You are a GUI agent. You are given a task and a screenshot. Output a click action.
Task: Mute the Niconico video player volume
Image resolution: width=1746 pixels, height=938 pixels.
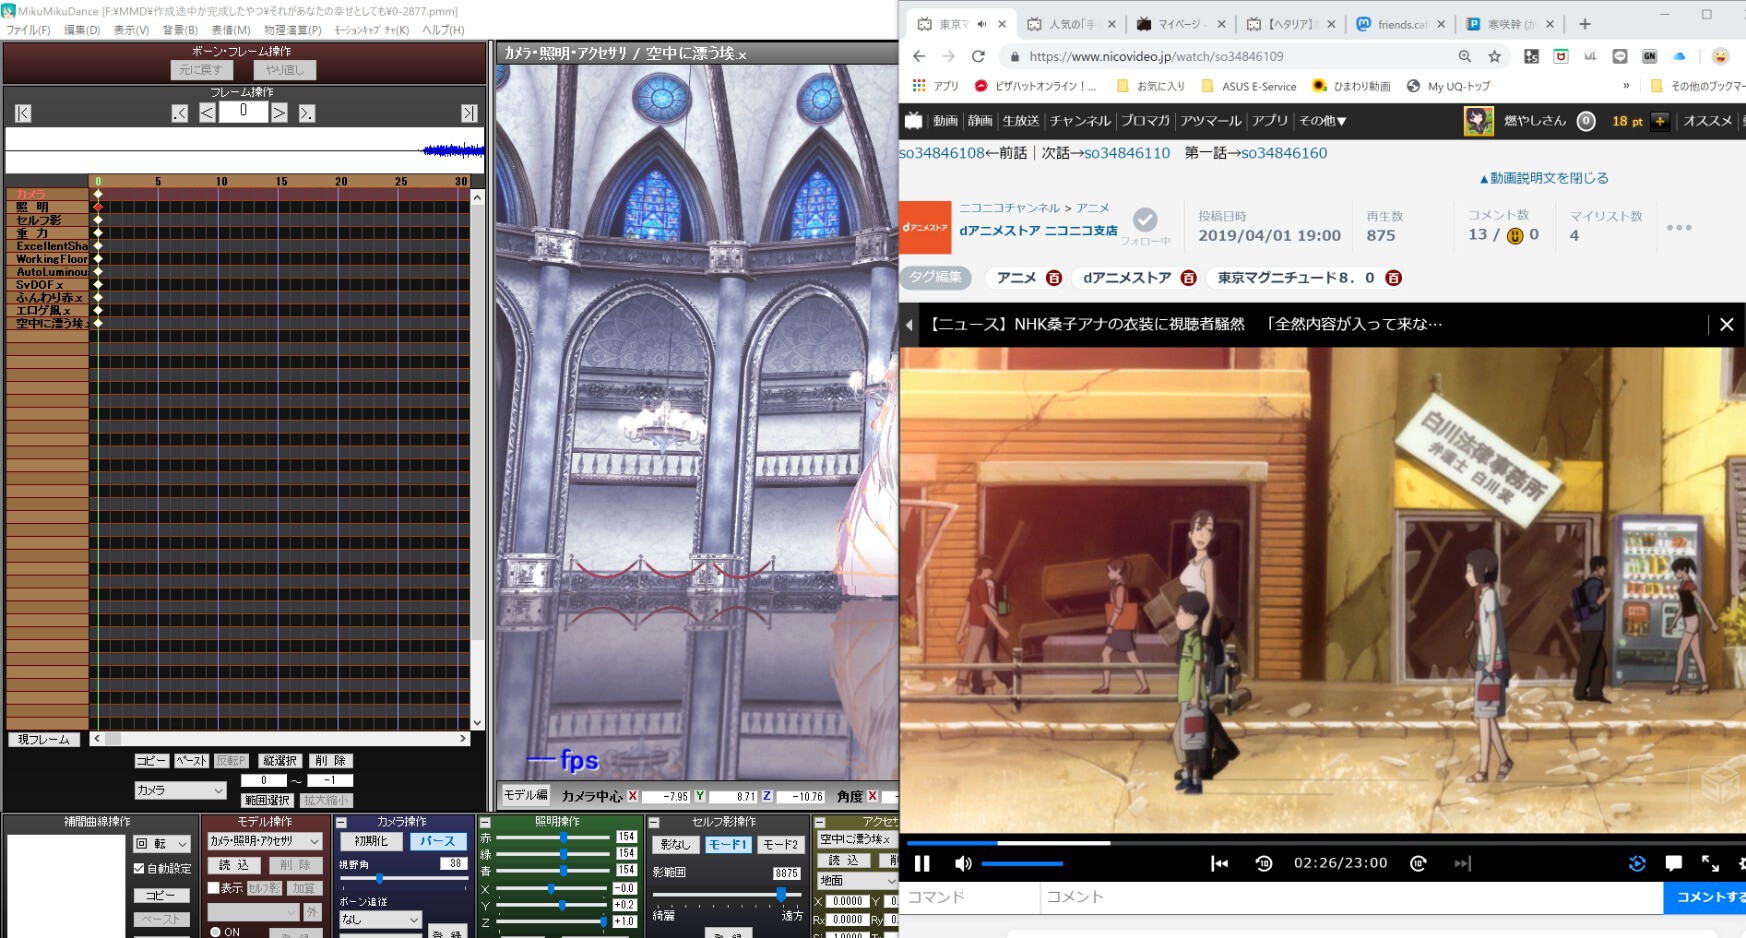click(x=963, y=863)
